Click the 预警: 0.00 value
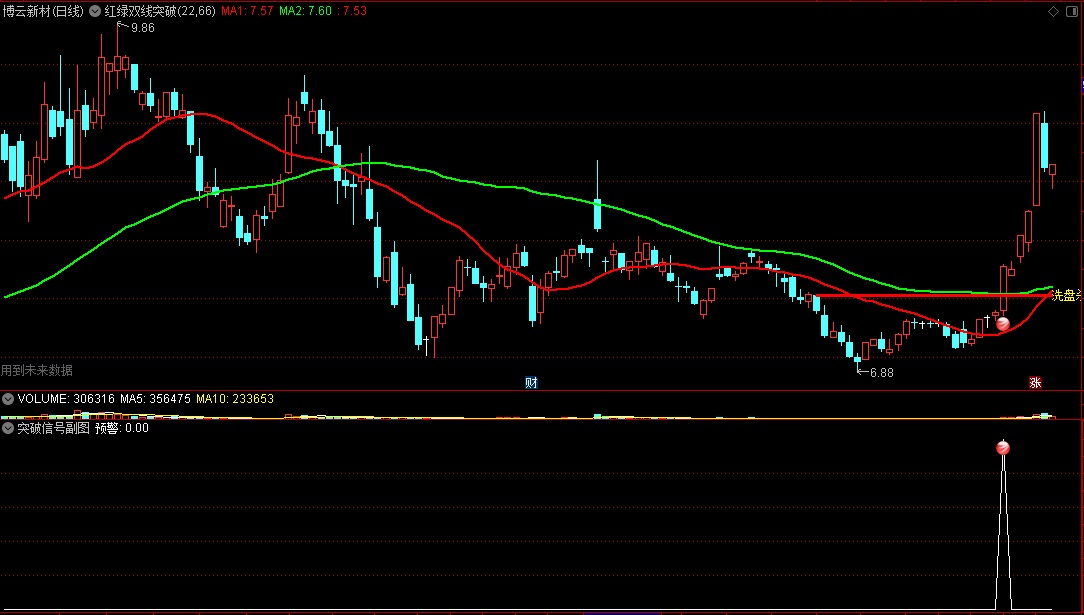The width and height of the screenshot is (1084, 615). pyautogui.click(x=122, y=428)
